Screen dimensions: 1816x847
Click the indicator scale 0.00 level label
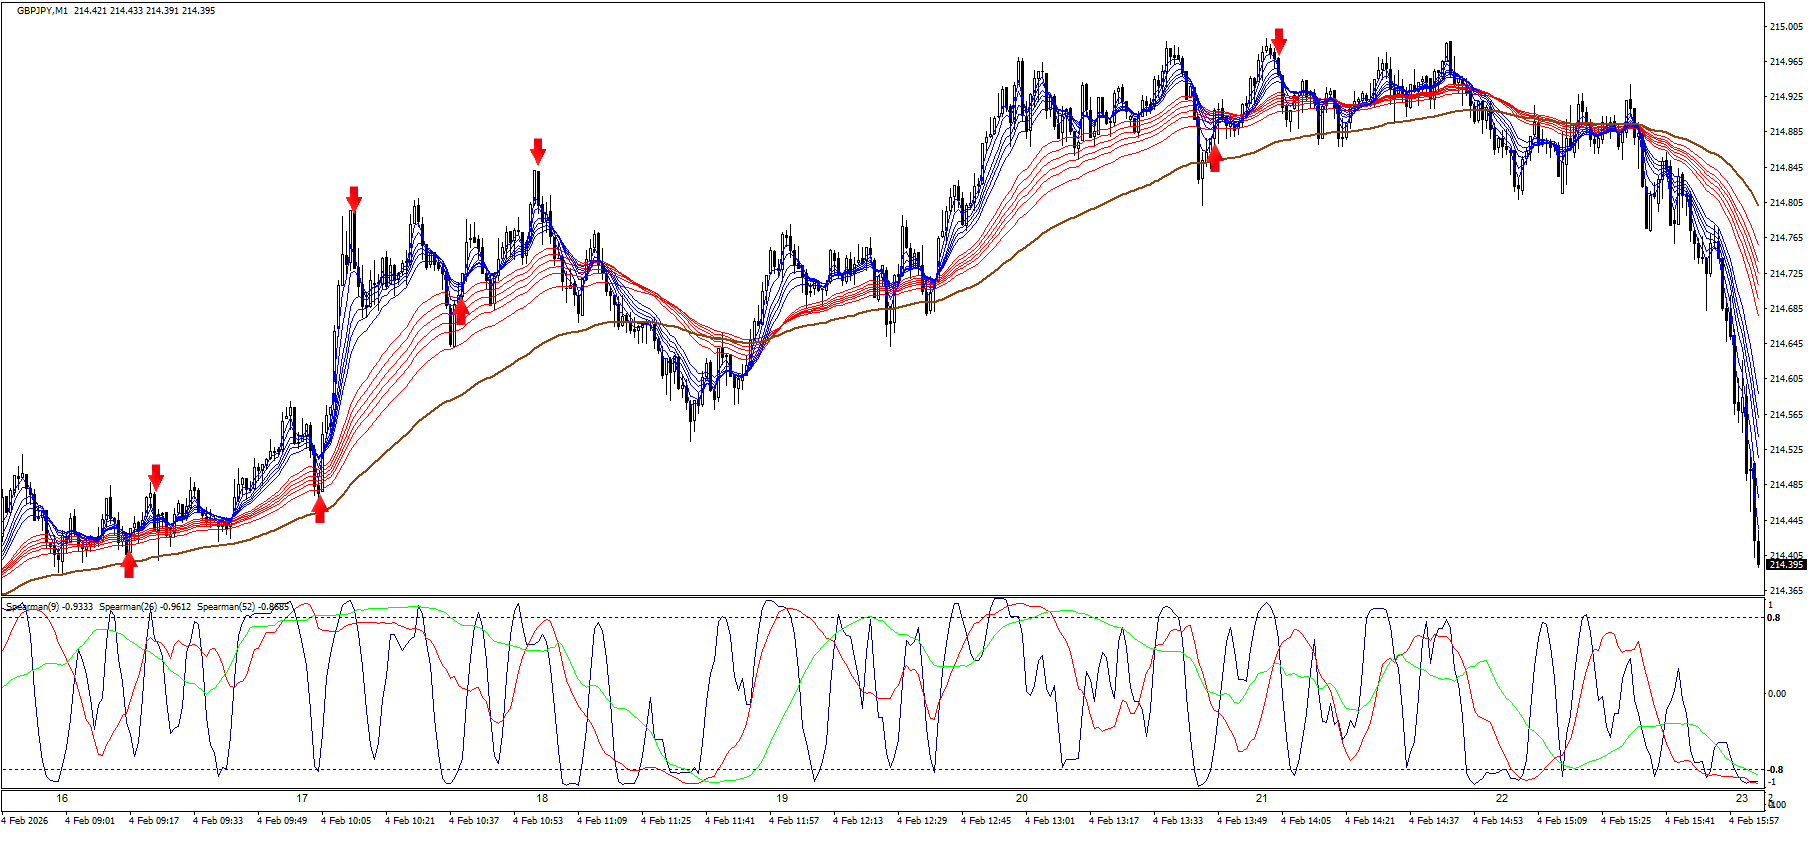(1777, 693)
